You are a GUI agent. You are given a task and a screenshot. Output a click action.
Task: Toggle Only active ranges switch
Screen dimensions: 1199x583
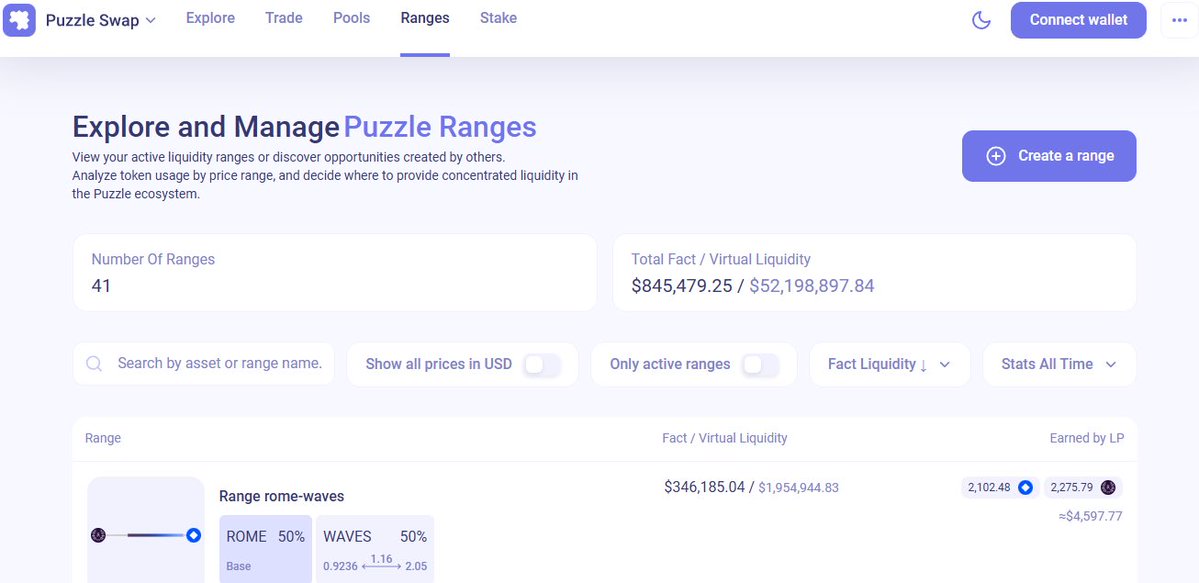[x=761, y=365]
